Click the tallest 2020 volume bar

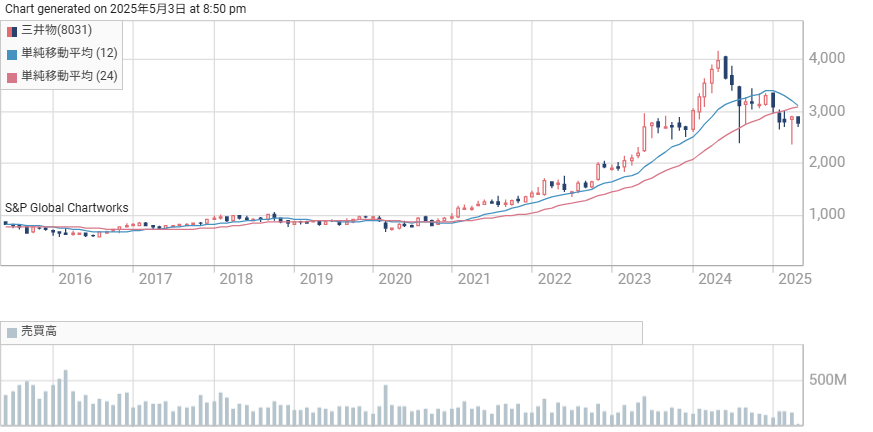[385, 406]
